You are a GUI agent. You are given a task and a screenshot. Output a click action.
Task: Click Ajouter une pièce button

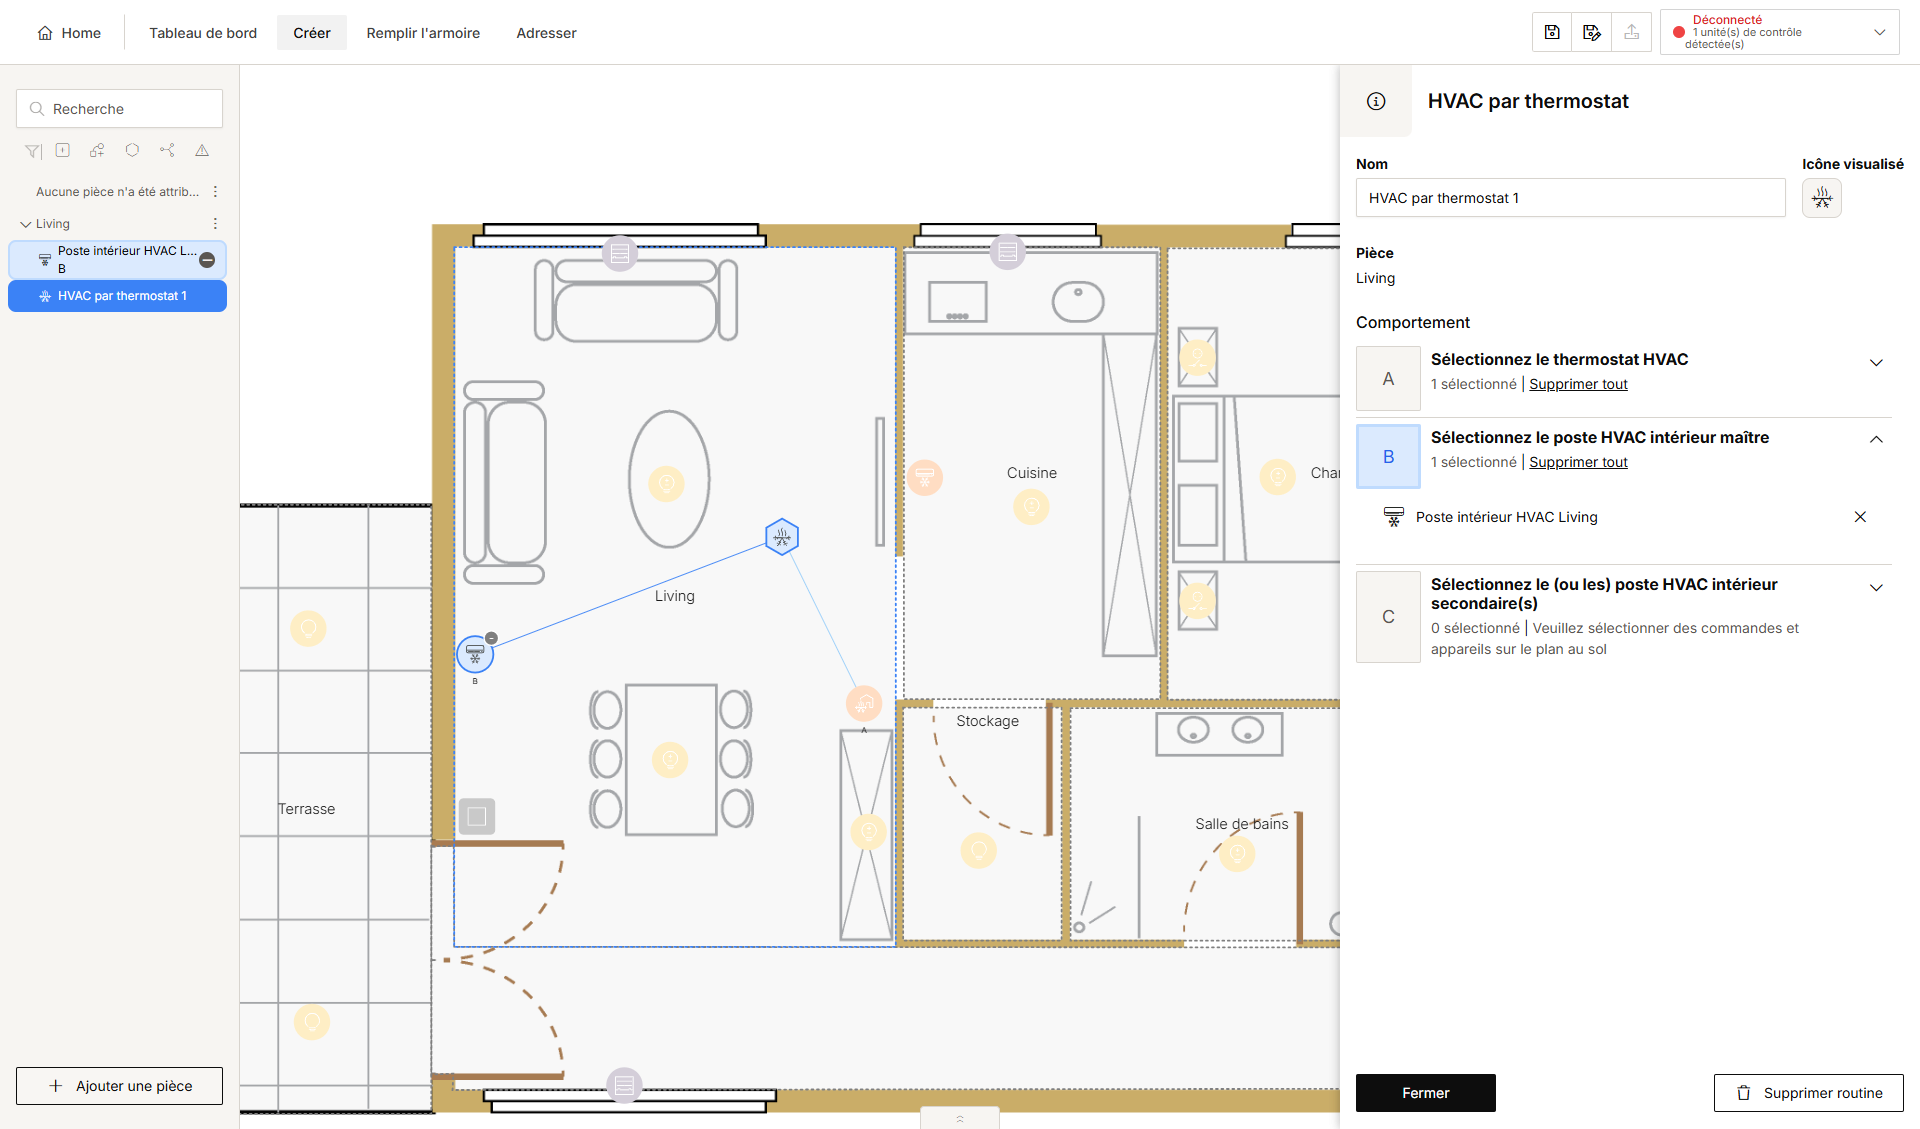pos(119,1086)
